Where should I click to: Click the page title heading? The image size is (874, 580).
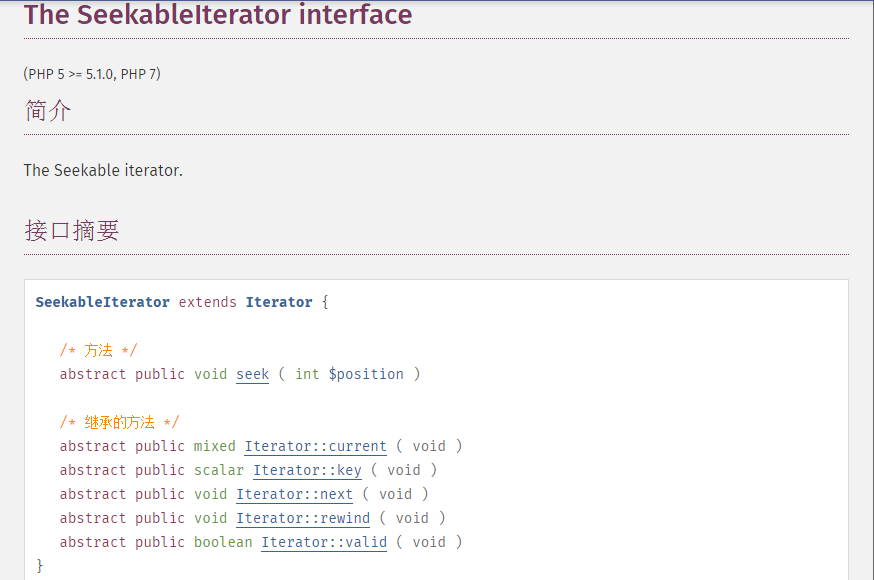coord(218,15)
